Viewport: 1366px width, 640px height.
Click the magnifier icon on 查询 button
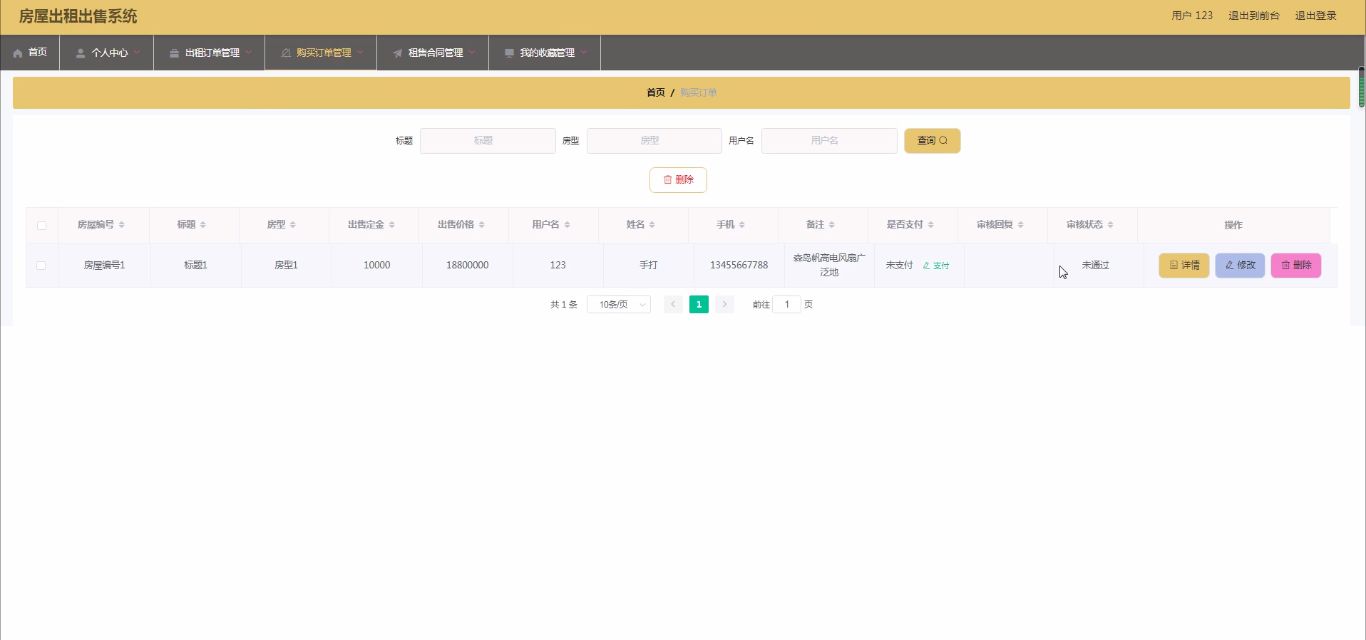click(943, 141)
